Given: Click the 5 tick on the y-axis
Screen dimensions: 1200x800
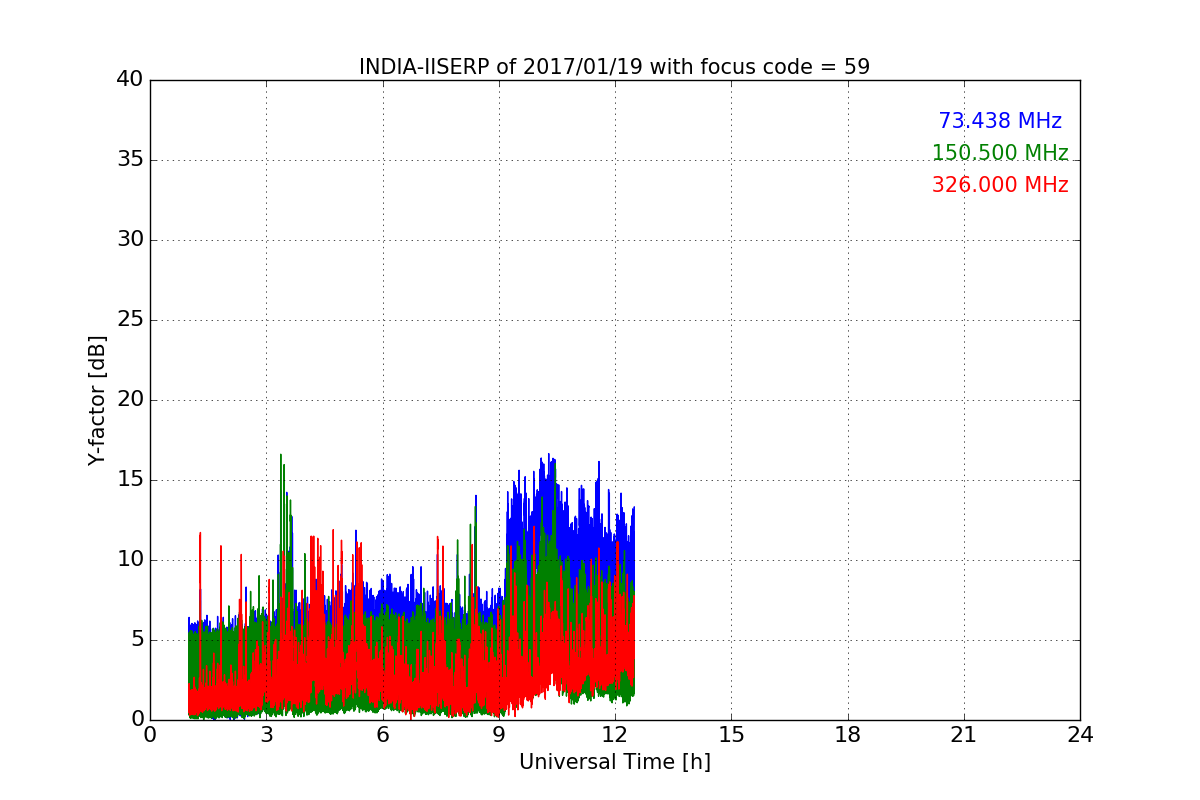Looking at the screenshot, I should tap(137, 640).
